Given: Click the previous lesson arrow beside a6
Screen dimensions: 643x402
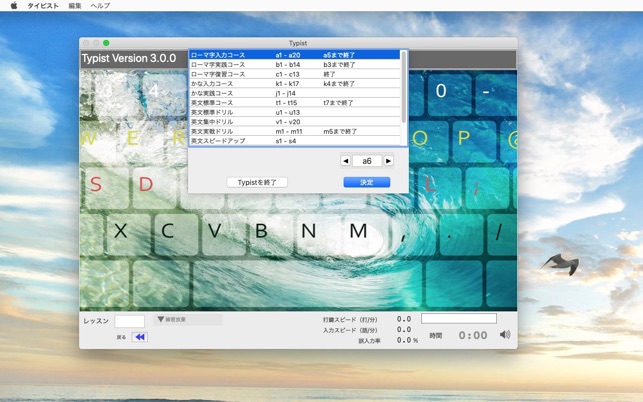Looking at the screenshot, I should [345, 161].
